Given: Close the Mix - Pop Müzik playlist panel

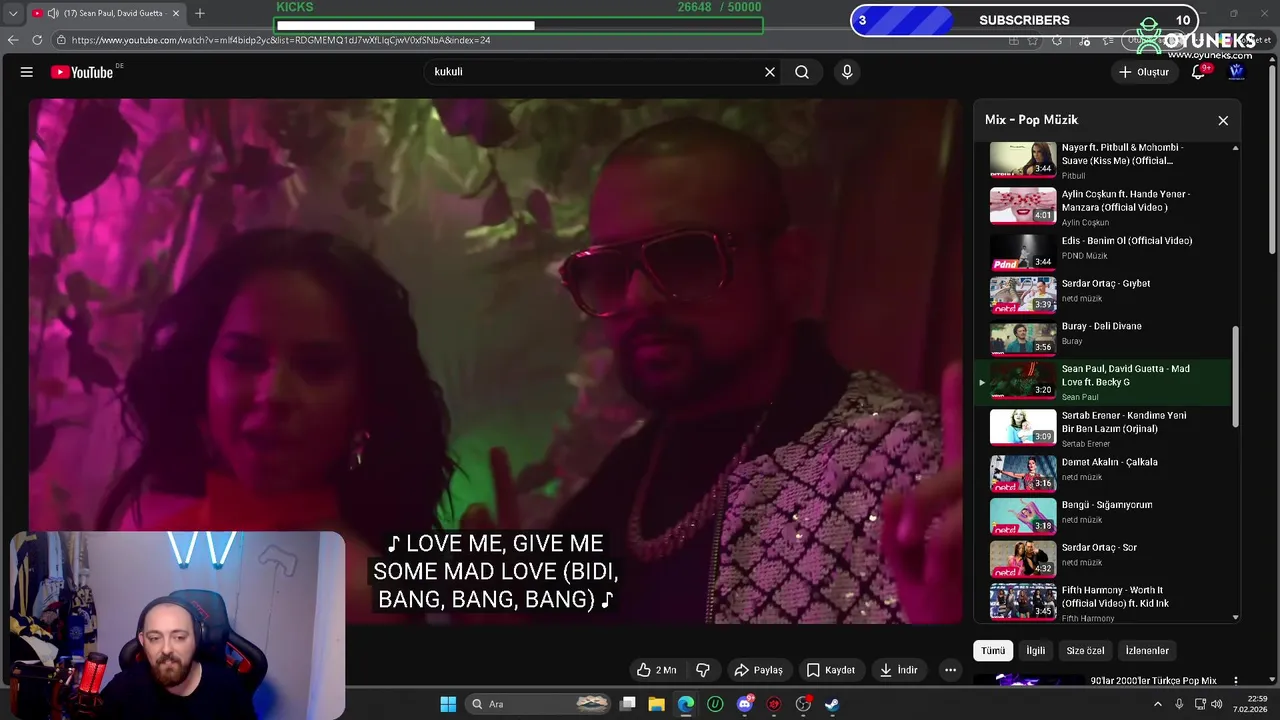Looking at the screenshot, I should click(x=1223, y=120).
